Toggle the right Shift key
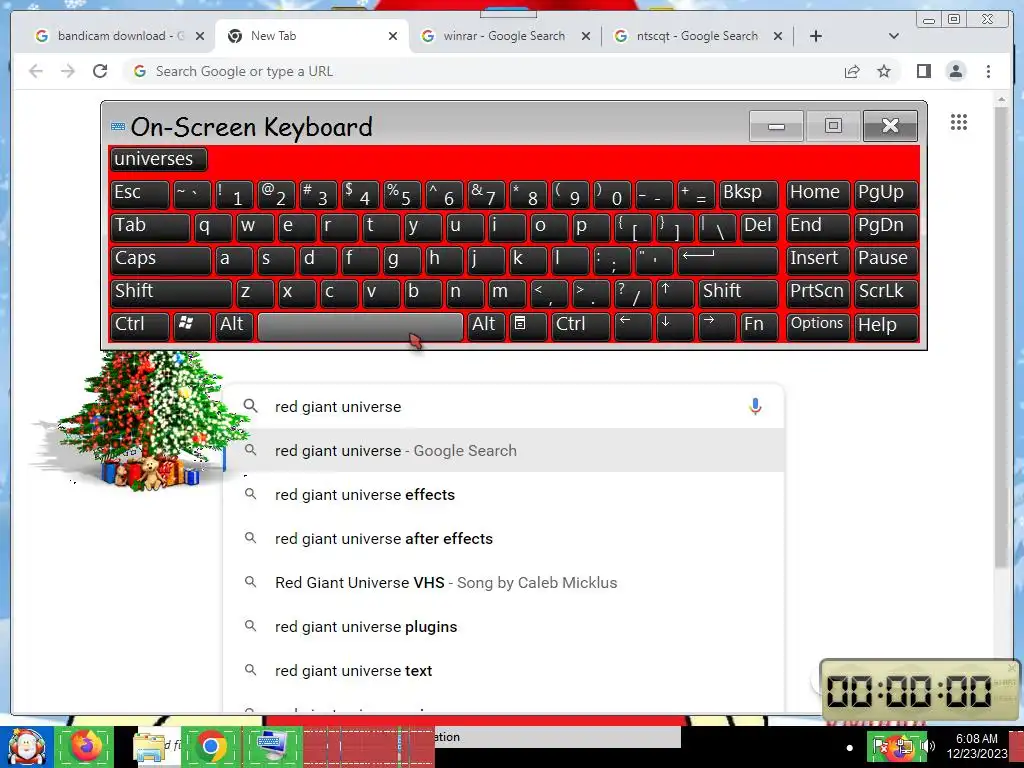 click(738, 293)
